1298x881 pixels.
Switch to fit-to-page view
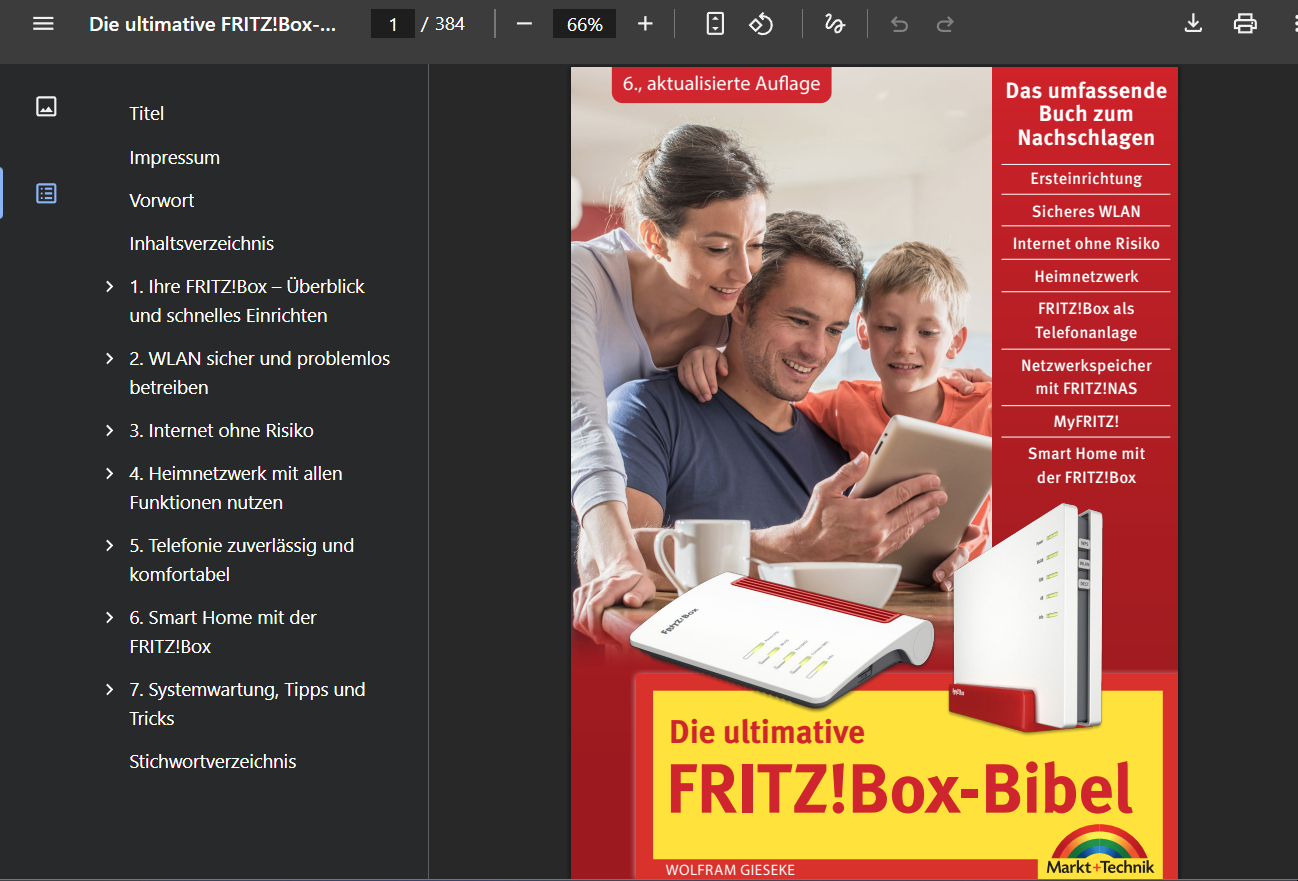(x=714, y=23)
